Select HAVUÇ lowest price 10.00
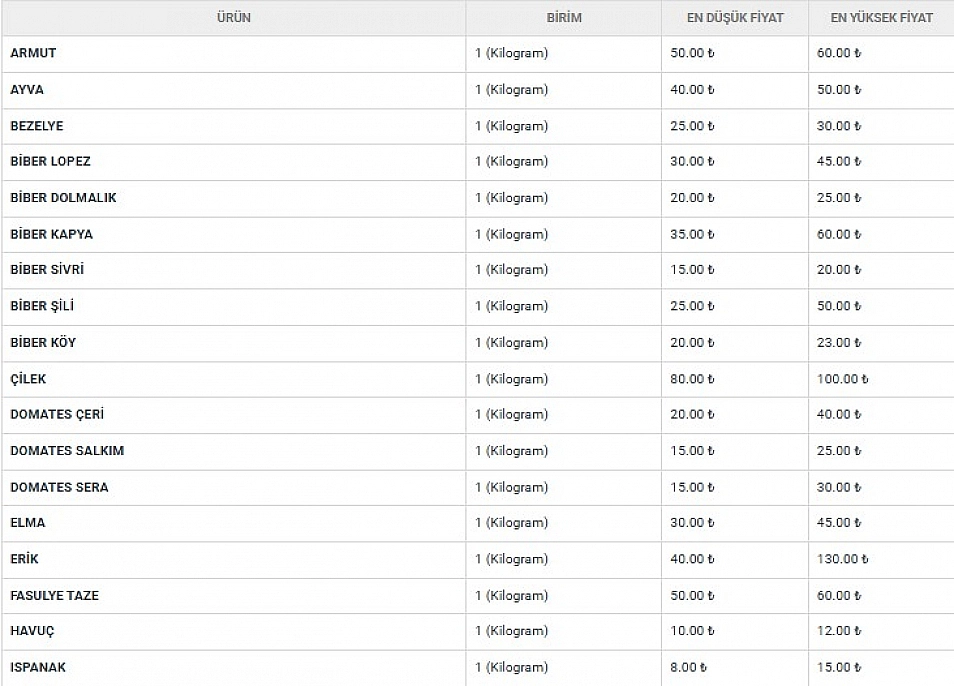This screenshot has width=954, height=686. click(692, 631)
